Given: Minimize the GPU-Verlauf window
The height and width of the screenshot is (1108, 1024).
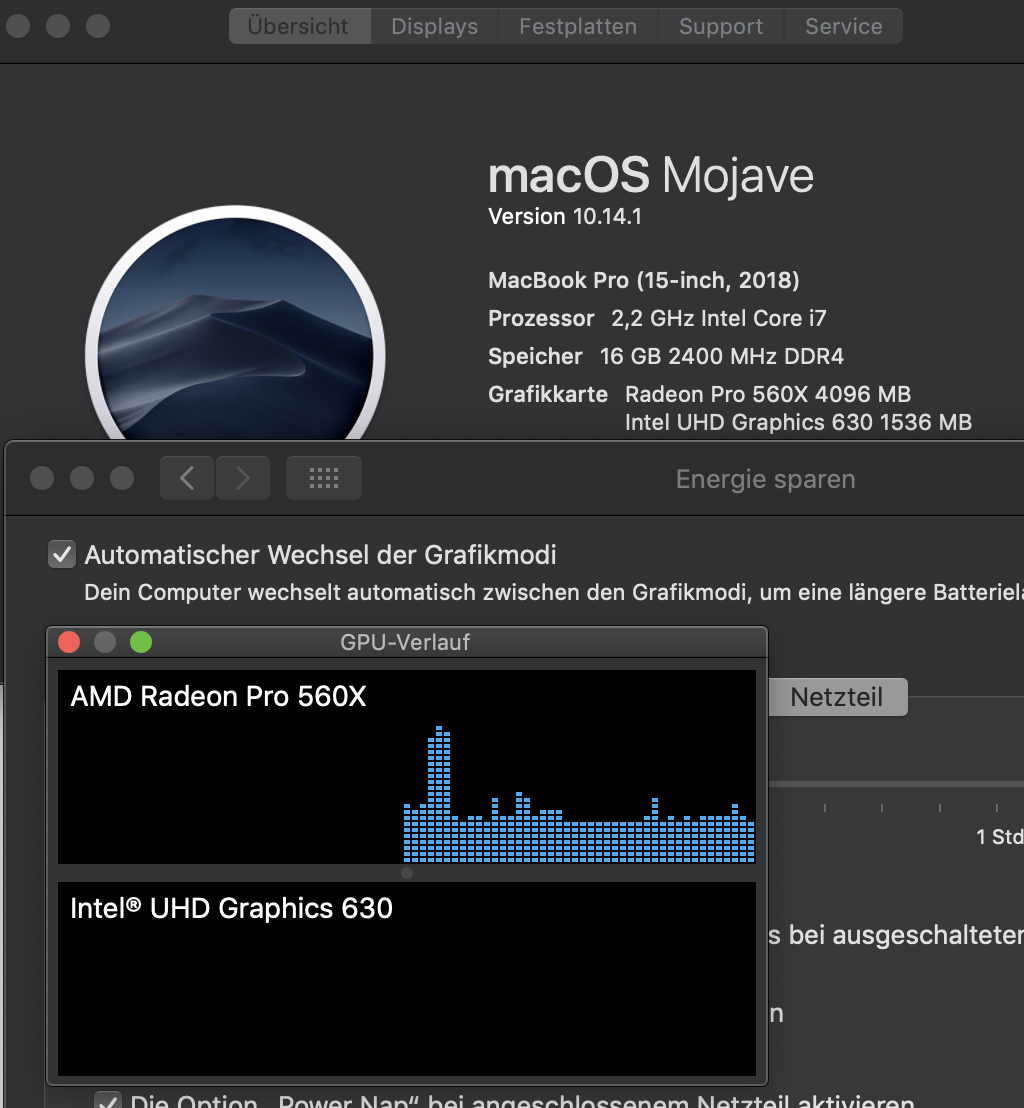Looking at the screenshot, I should click(105, 642).
